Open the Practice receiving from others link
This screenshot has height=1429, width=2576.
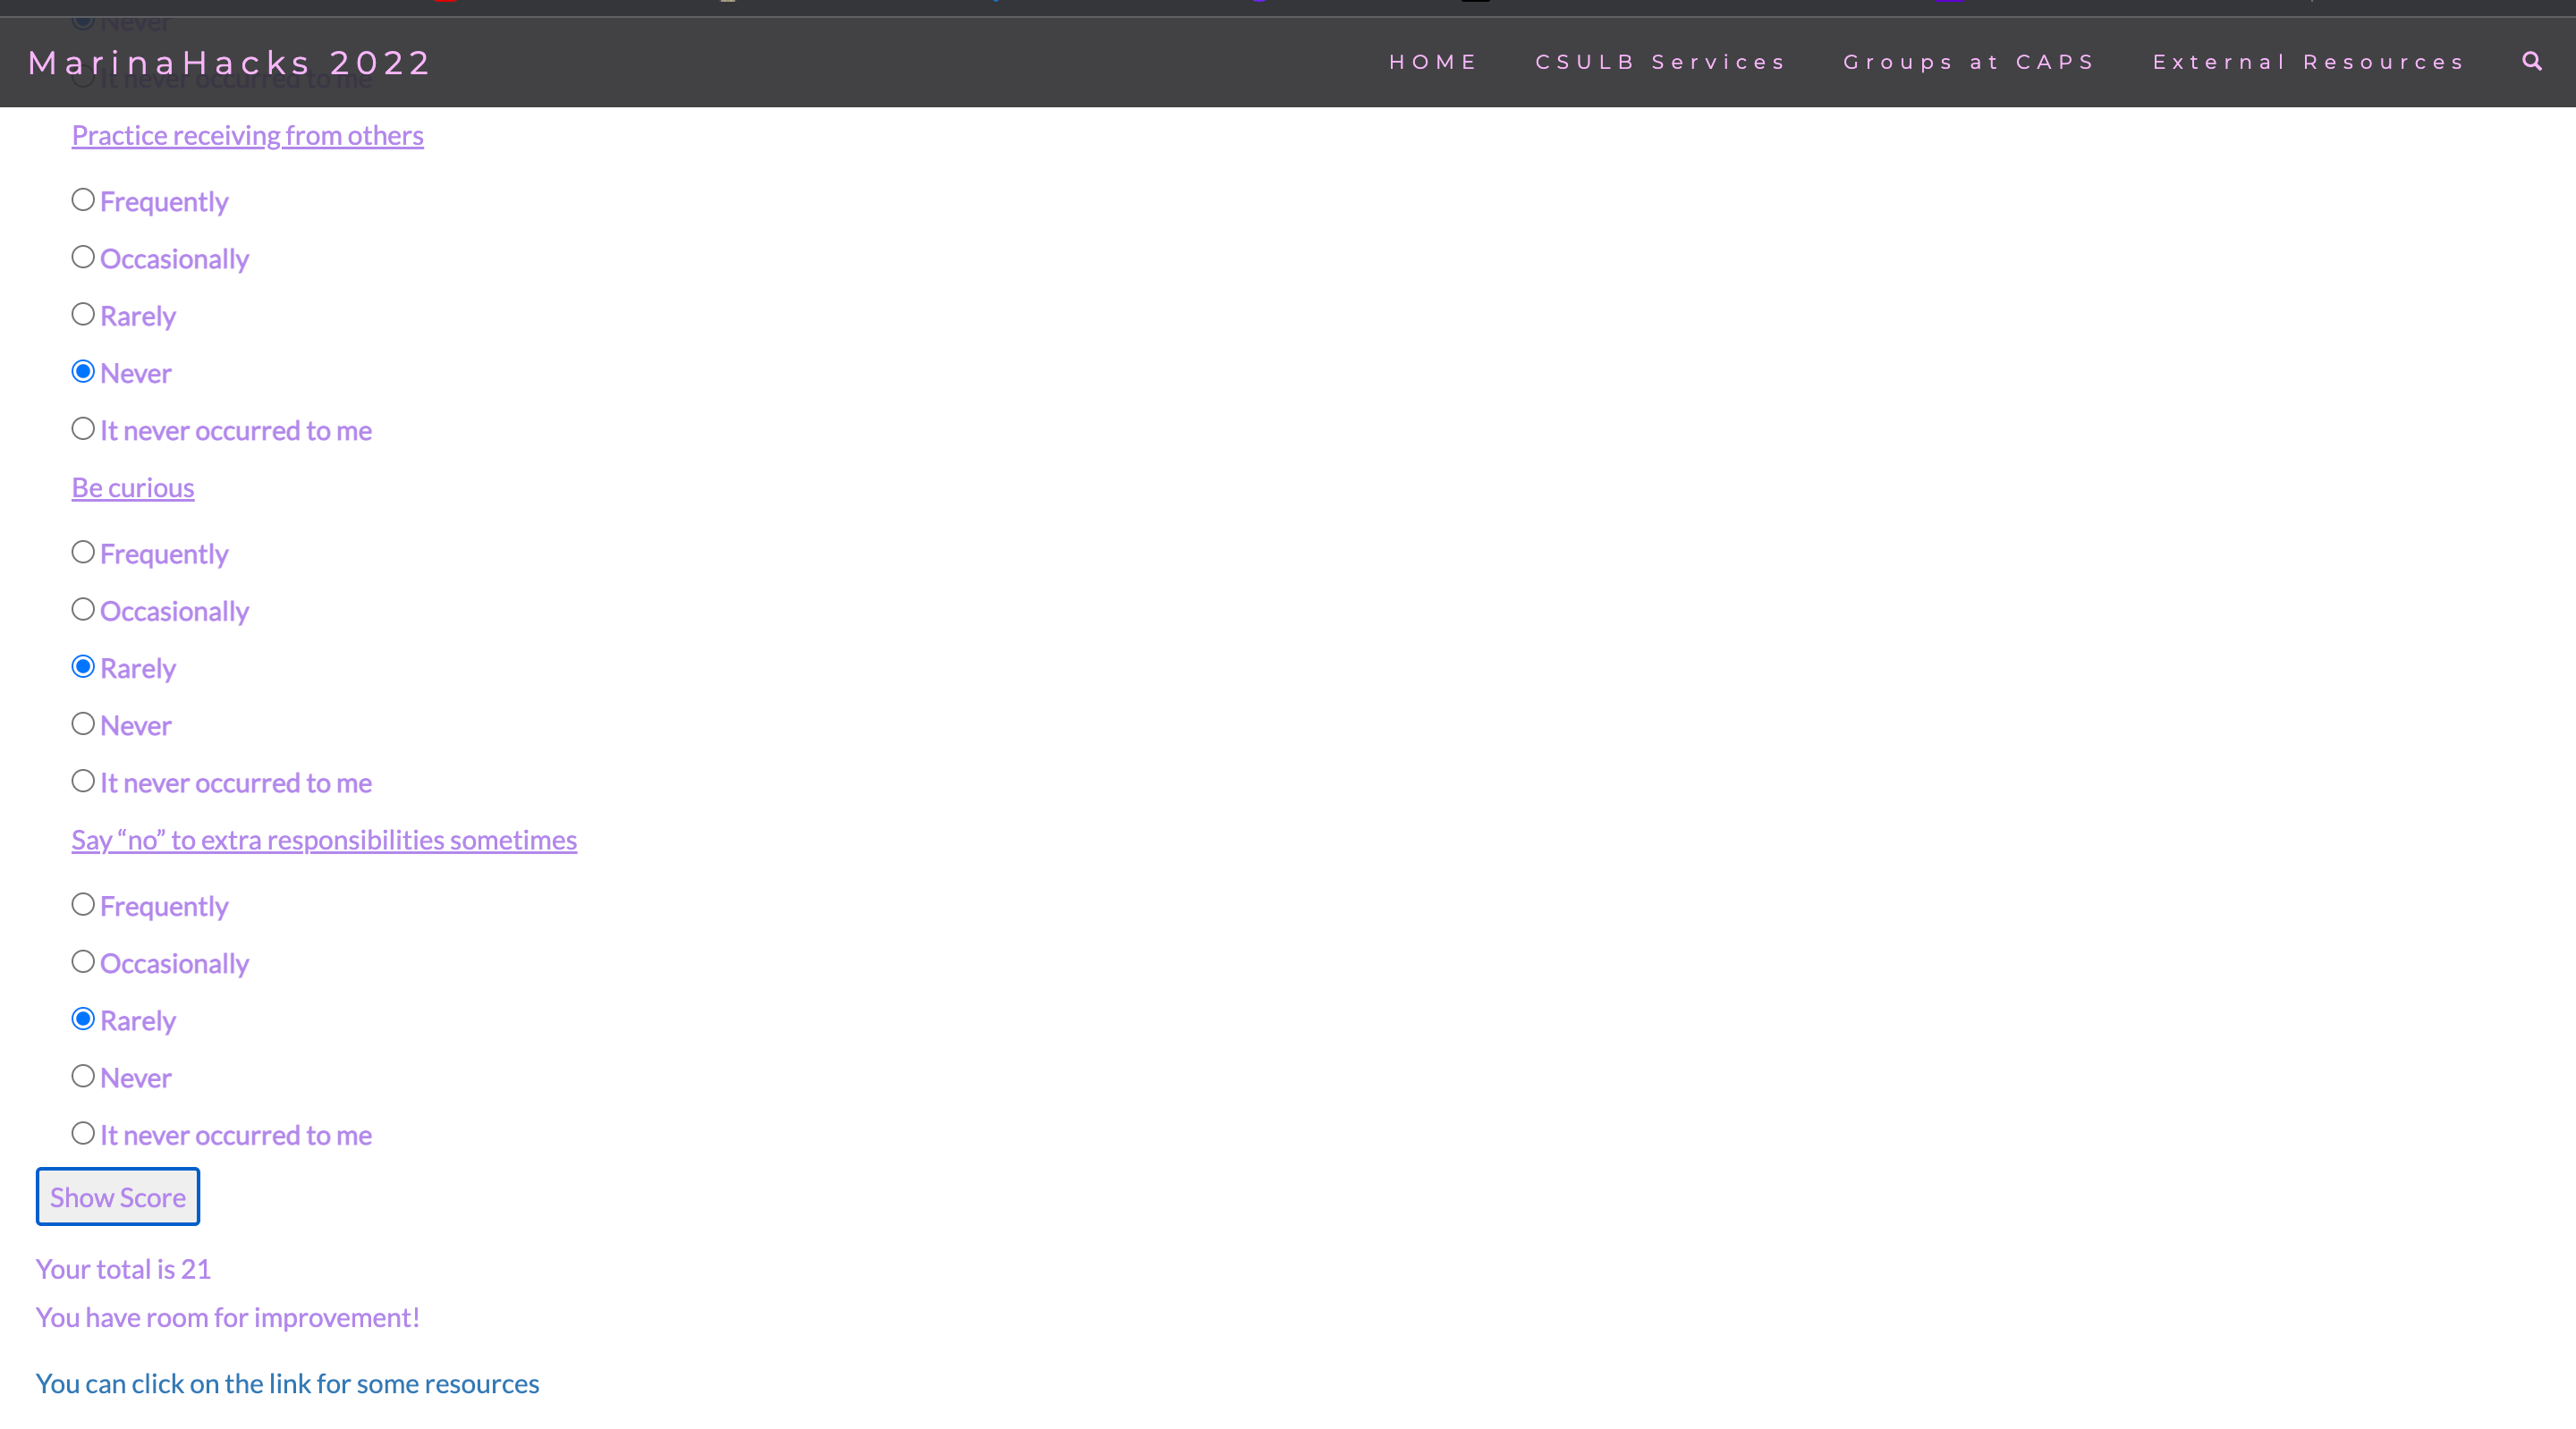click(x=247, y=135)
